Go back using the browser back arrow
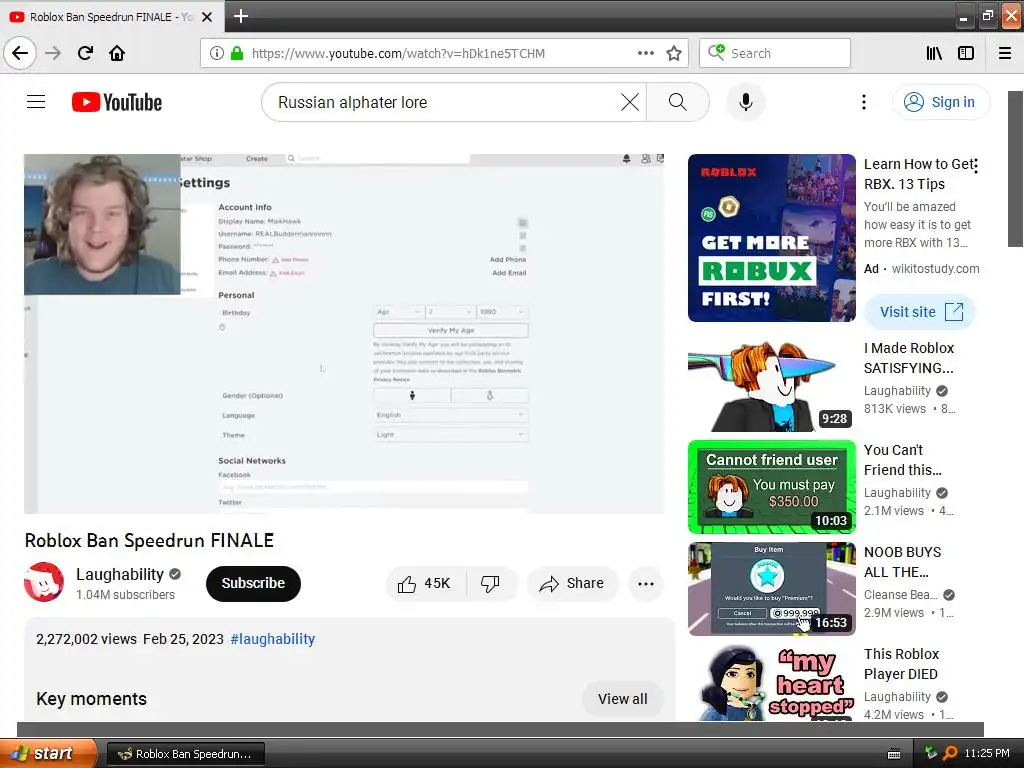Viewport: 1024px width, 768px height. point(20,53)
